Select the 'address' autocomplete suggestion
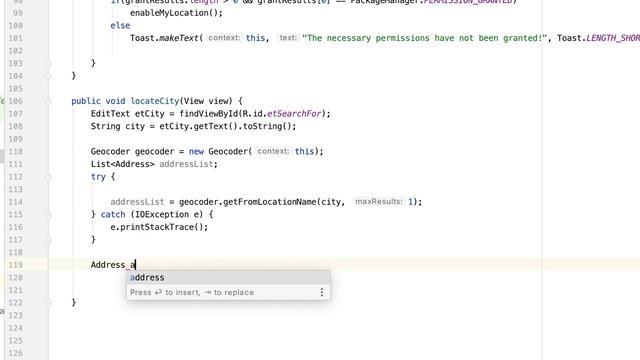 click(228, 278)
